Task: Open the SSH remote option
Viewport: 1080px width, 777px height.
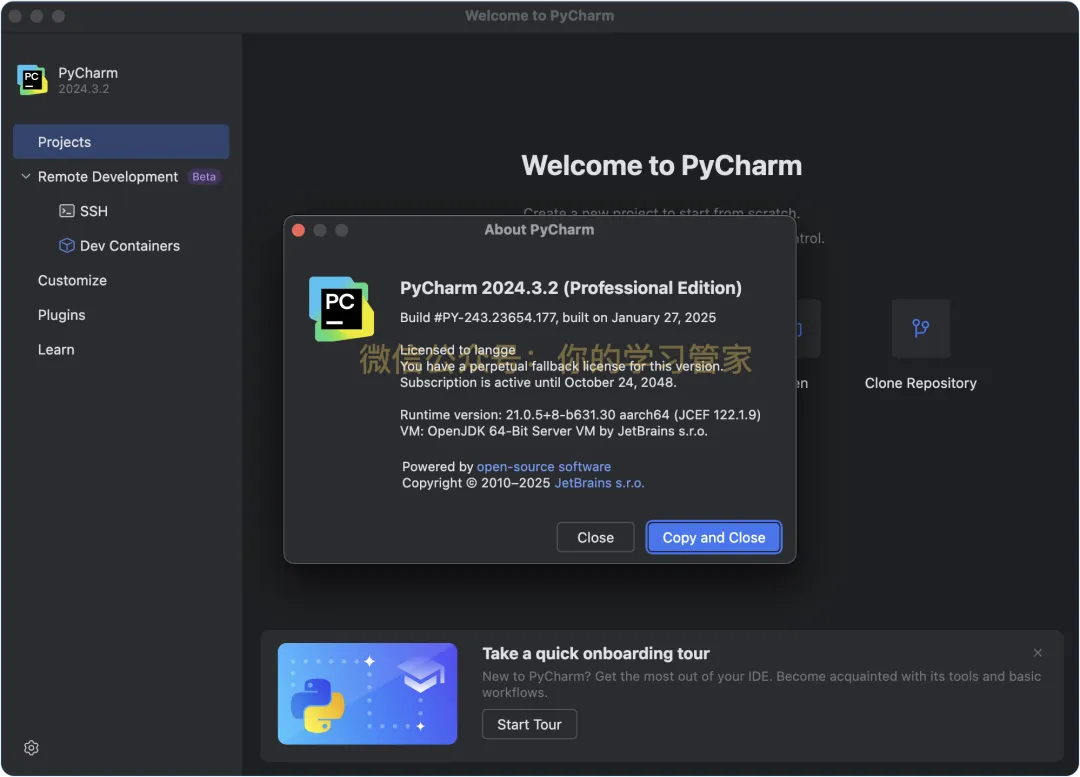Action: (x=94, y=211)
